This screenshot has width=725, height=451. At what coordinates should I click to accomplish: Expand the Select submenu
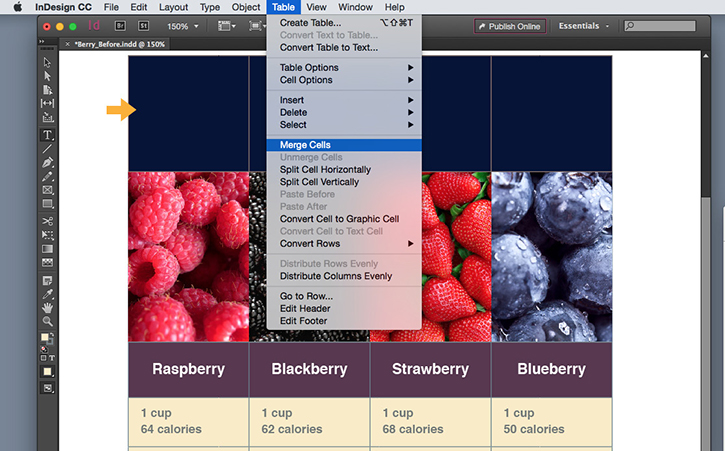344,125
